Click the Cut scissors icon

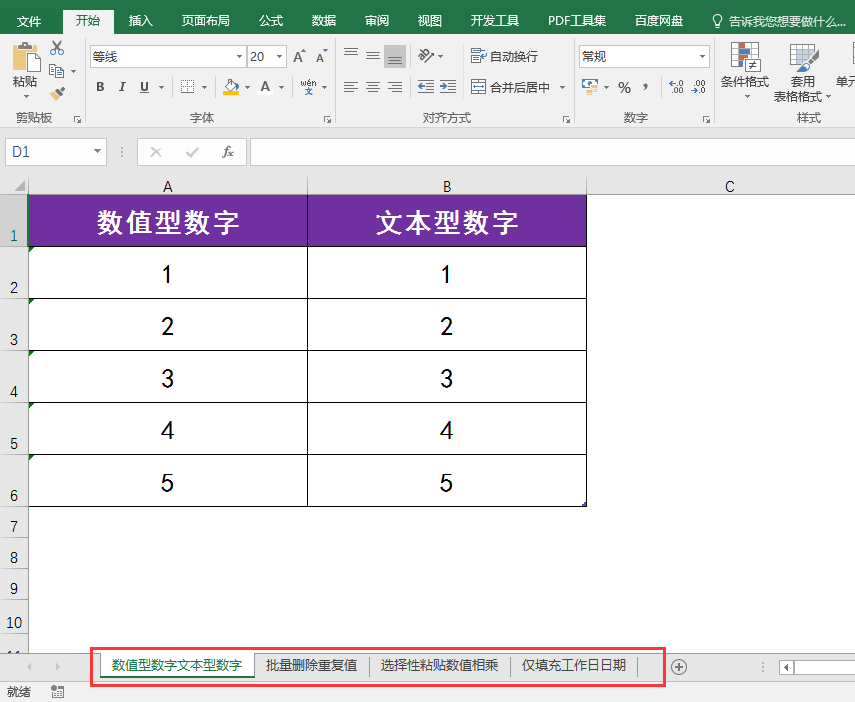pyautogui.click(x=57, y=48)
